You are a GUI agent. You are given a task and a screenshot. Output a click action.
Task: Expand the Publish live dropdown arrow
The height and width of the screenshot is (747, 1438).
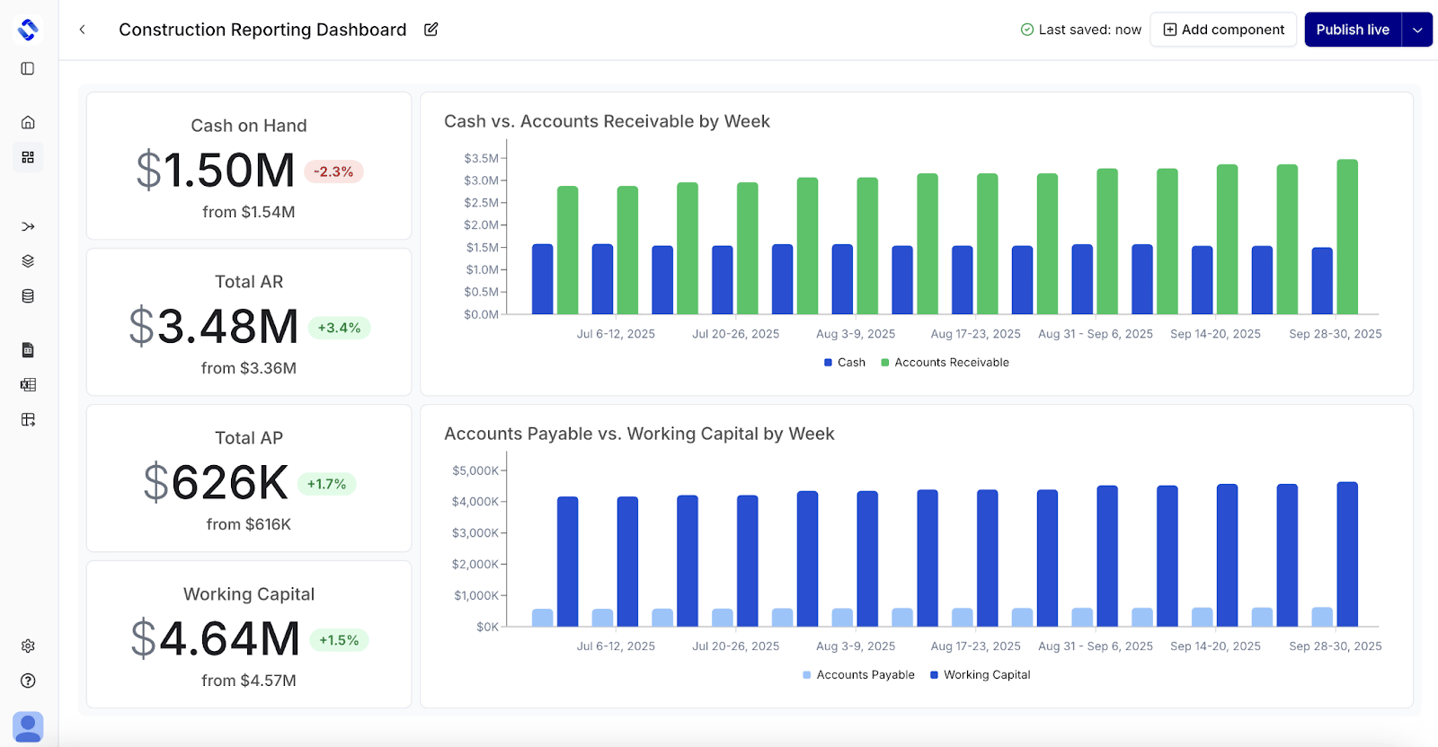point(1417,30)
